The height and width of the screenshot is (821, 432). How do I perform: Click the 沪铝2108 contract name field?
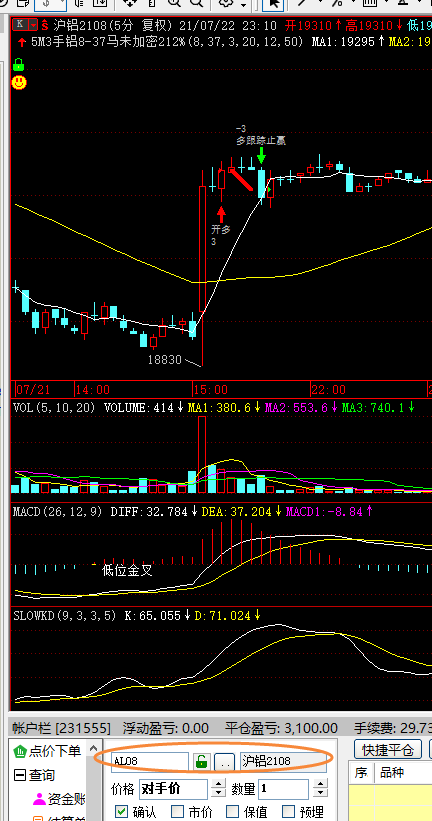point(283,761)
